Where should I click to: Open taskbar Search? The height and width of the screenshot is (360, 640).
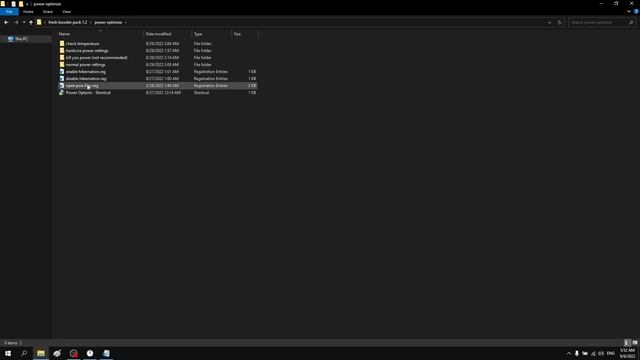pos(24,353)
